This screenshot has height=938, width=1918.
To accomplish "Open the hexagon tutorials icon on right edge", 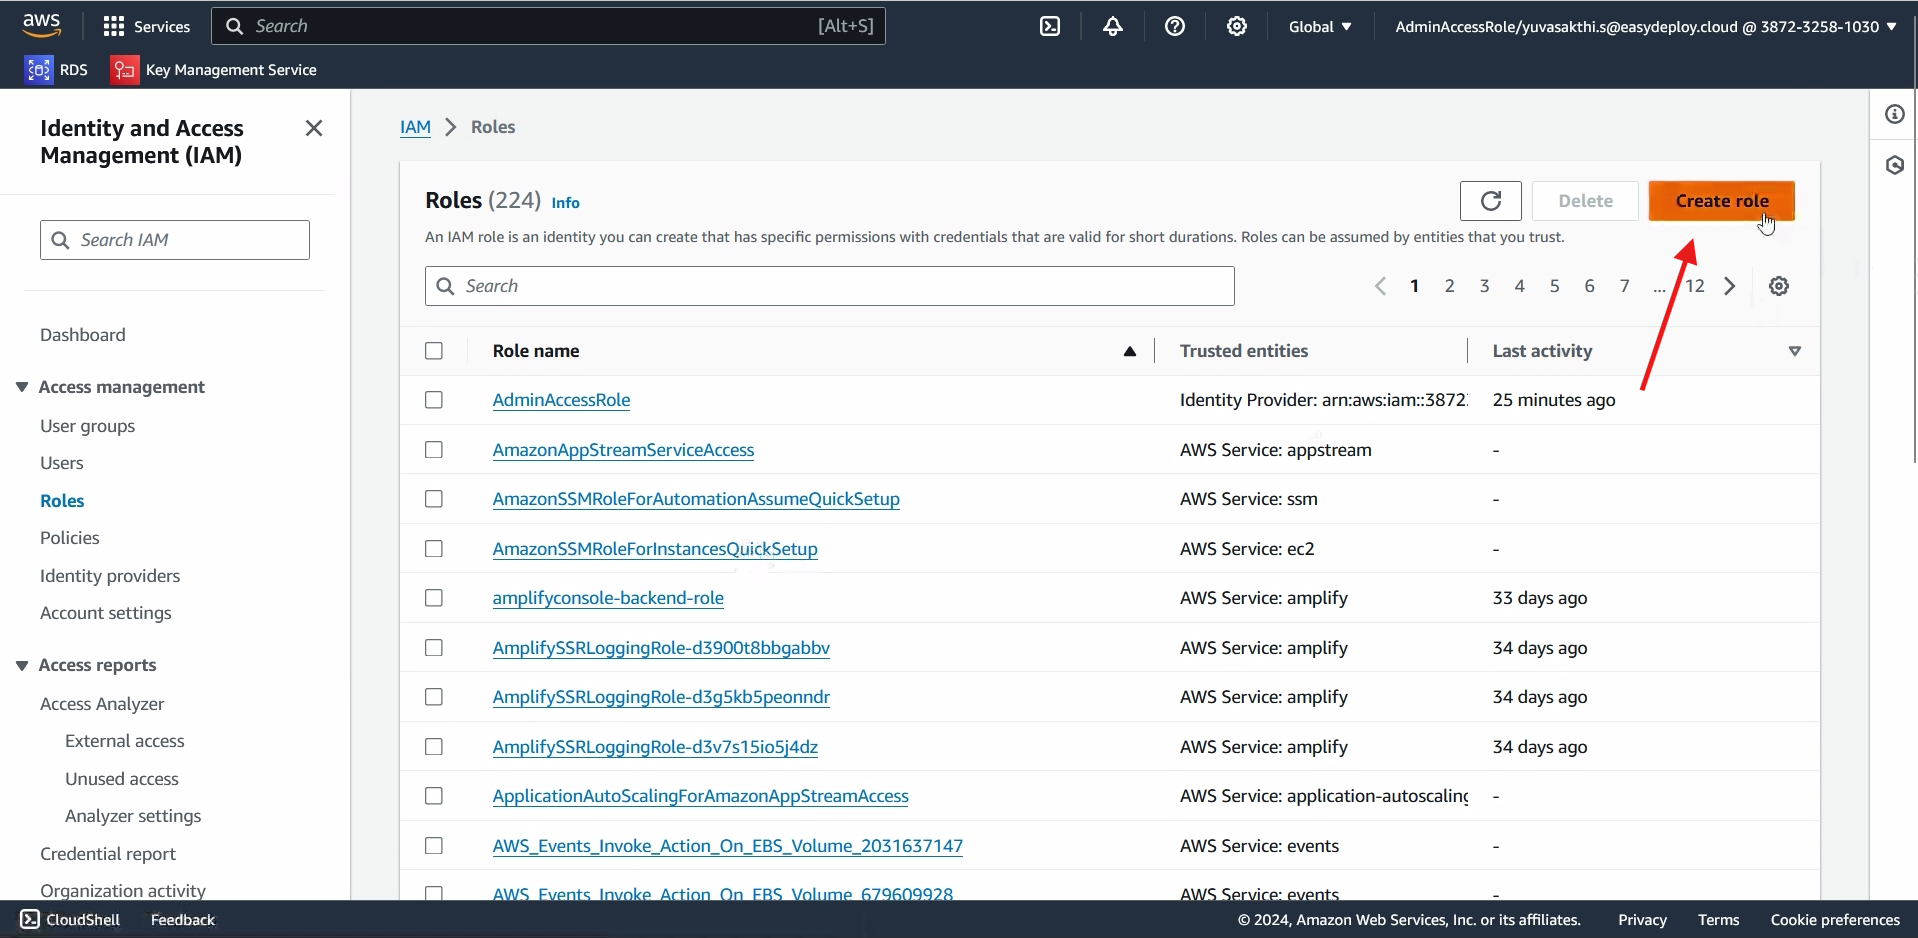I will tap(1895, 165).
